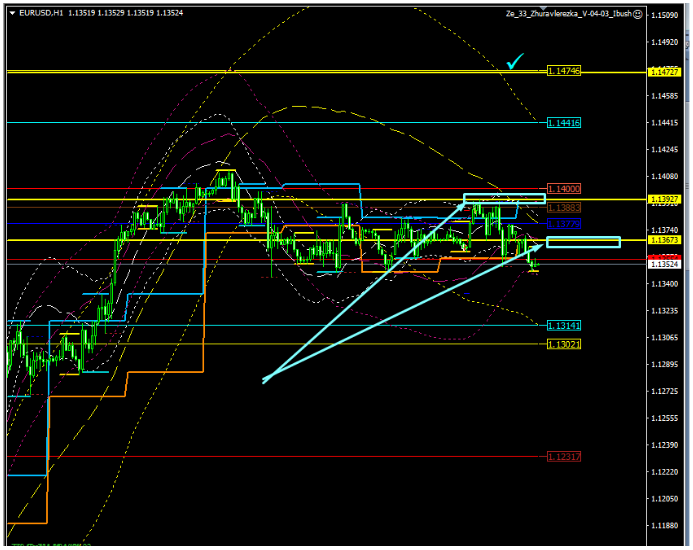The height and width of the screenshot is (550, 693).
Task: Click the red 1.12317 level label
Action: pos(565,456)
